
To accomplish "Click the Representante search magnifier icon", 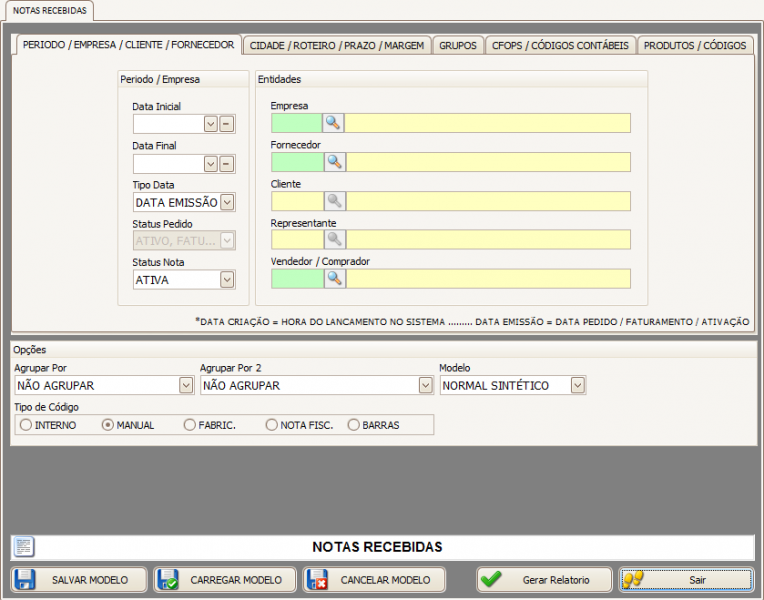I will [x=333, y=240].
